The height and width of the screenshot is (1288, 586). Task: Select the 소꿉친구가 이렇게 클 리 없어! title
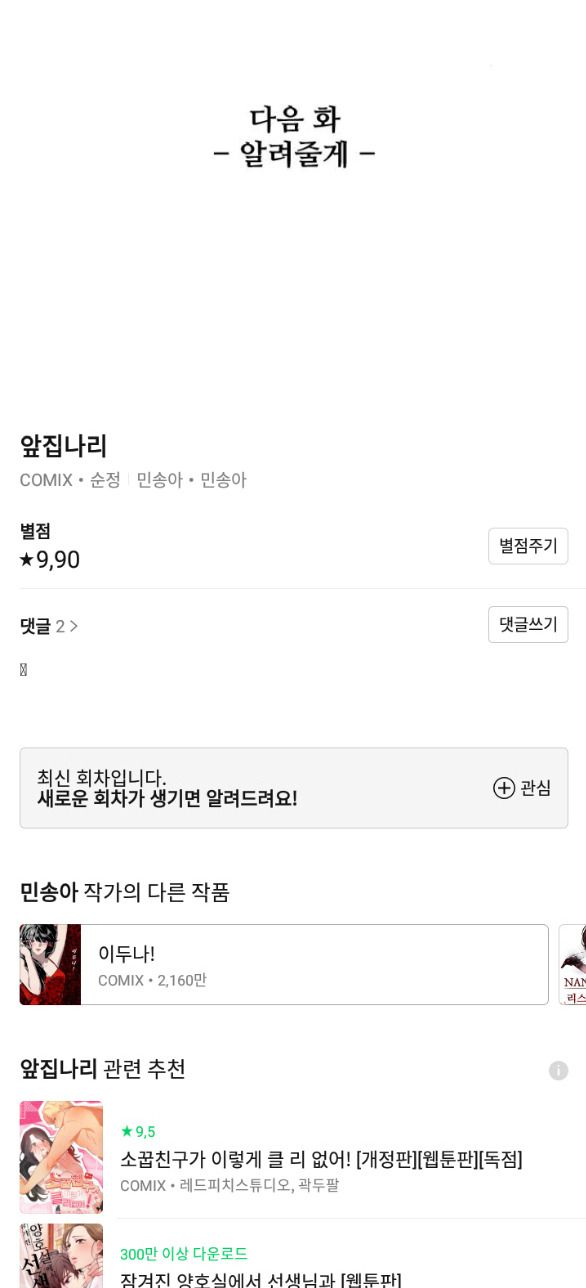tap(321, 1159)
